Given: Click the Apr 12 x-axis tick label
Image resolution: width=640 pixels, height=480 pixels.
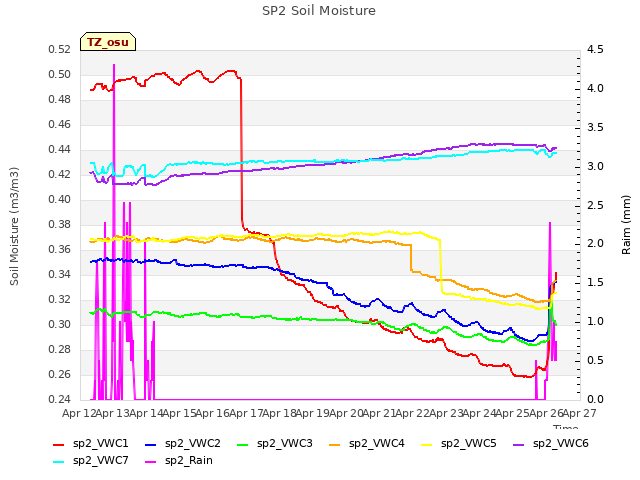Looking at the screenshot, I should (78, 413).
